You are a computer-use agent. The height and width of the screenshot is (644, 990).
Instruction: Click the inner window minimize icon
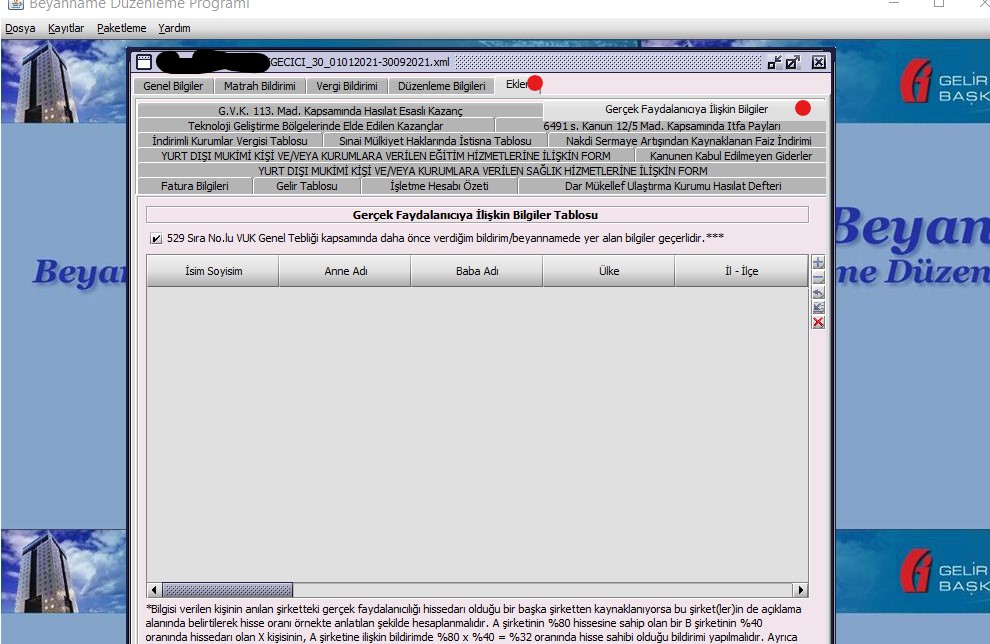click(774, 62)
